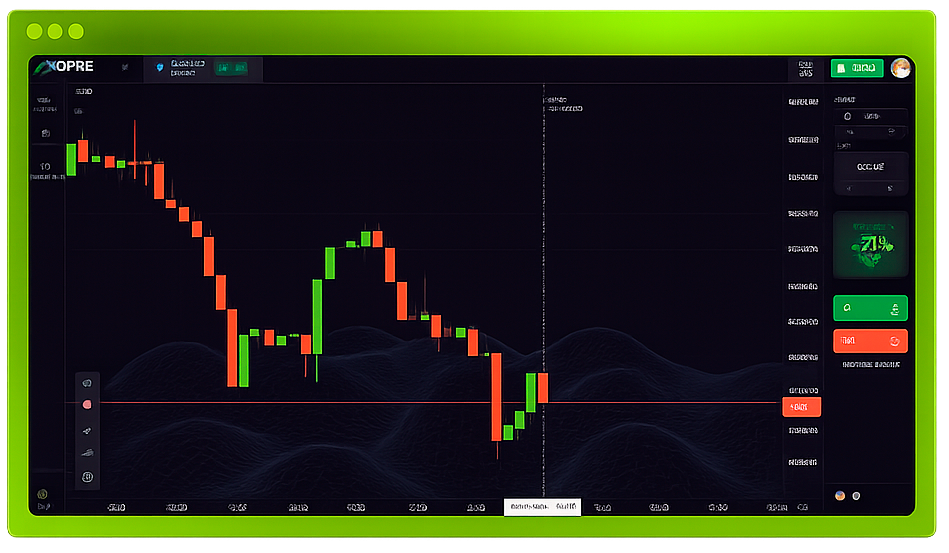Click the right-hand icon in the trade panel's second row
Image resolution: width=949 pixels, height=553 pixels.
pyautogui.click(x=891, y=131)
